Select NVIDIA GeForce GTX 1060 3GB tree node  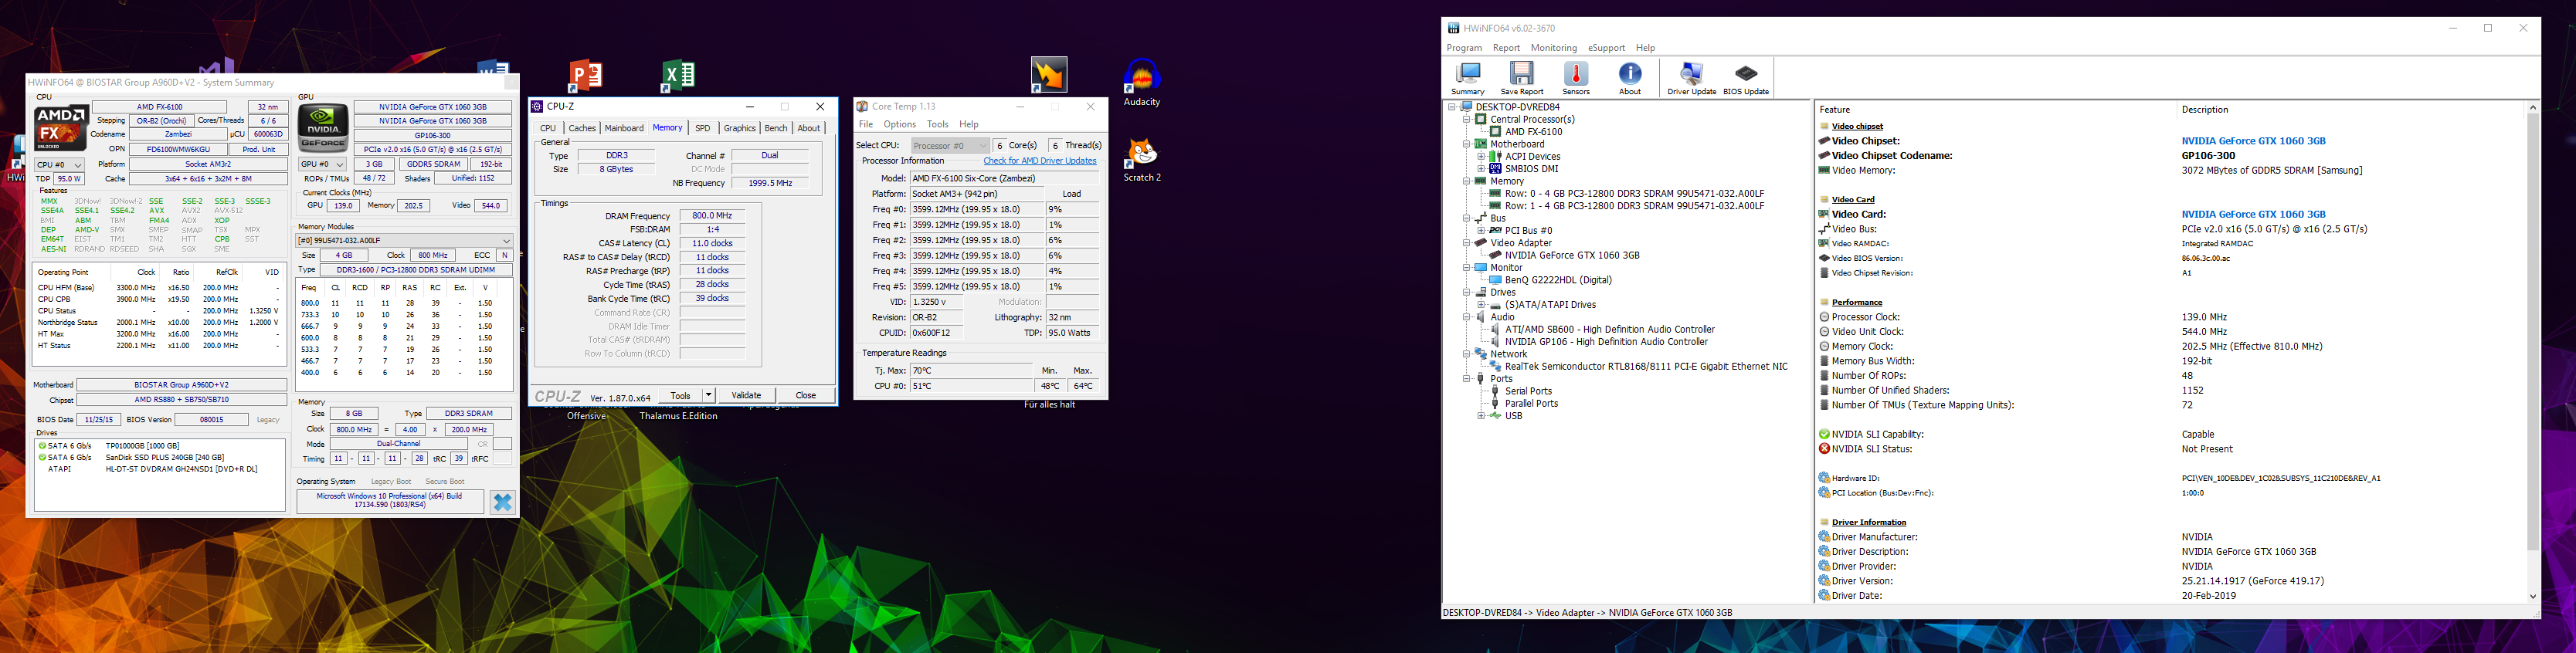click(1572, 255)
